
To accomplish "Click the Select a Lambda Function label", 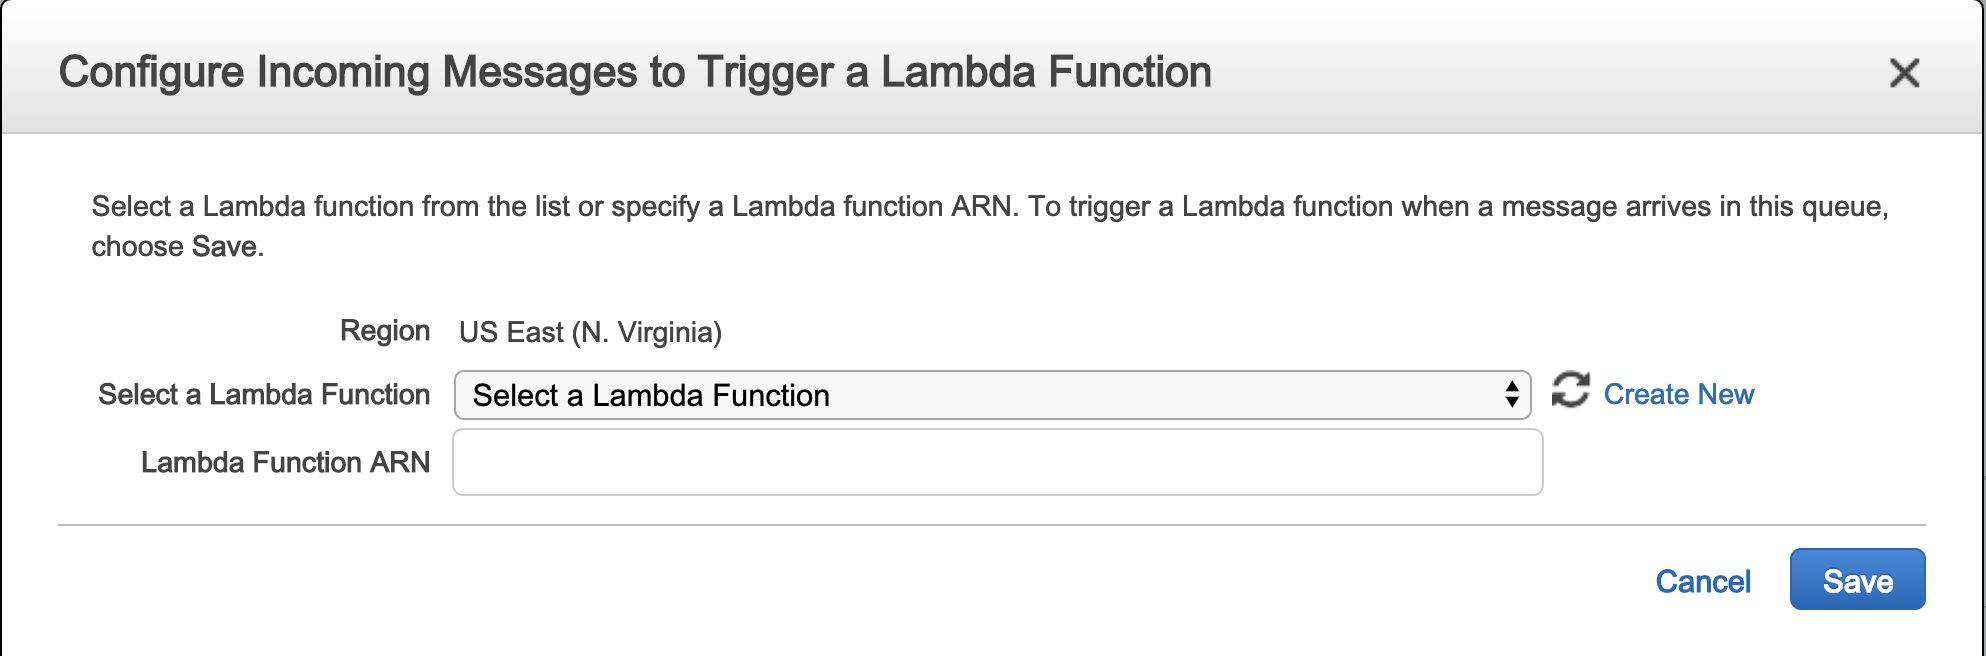I will click(x=265, y=394).
